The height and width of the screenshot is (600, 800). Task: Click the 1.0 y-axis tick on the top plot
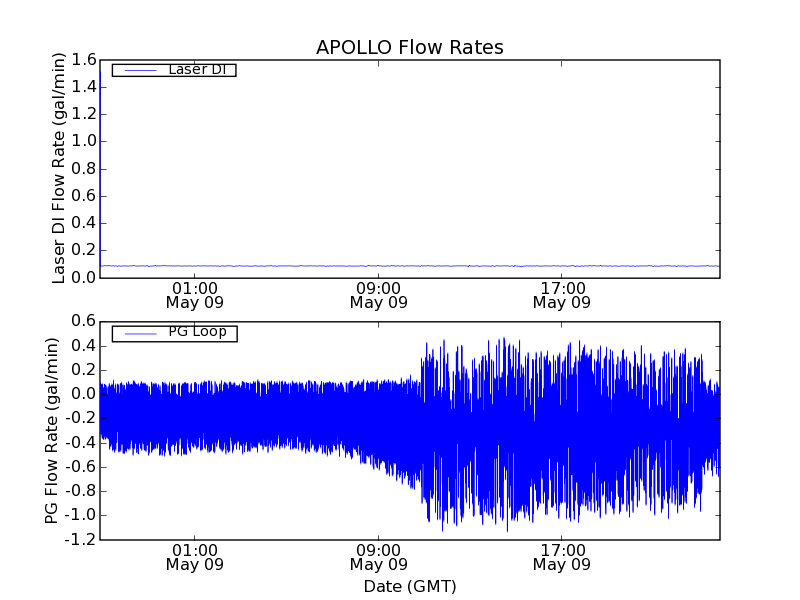pyautogui.click(x=83, y=141)
